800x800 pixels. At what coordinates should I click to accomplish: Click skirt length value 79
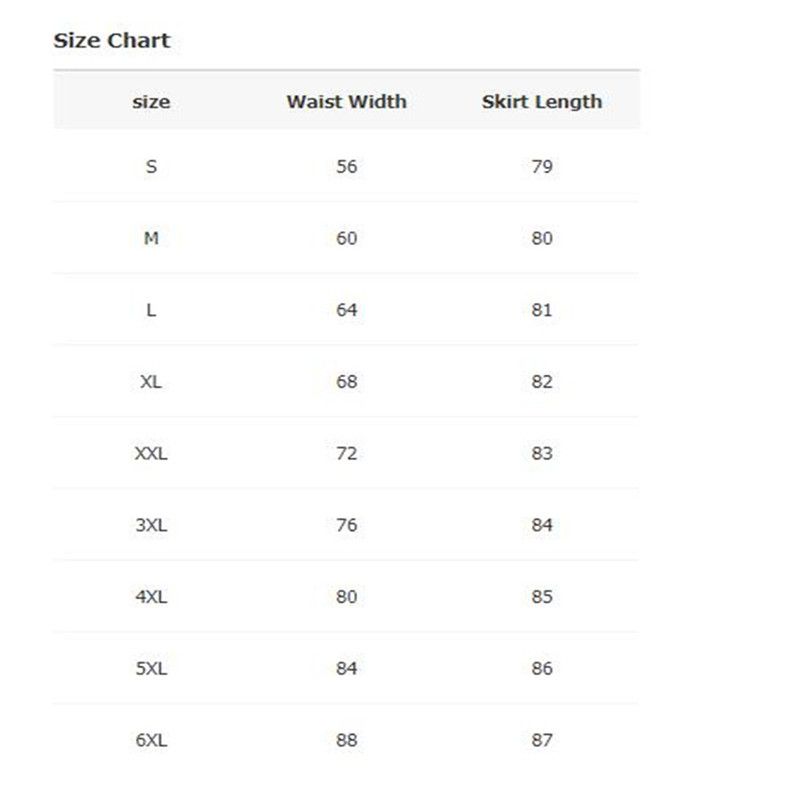[541, 167]
